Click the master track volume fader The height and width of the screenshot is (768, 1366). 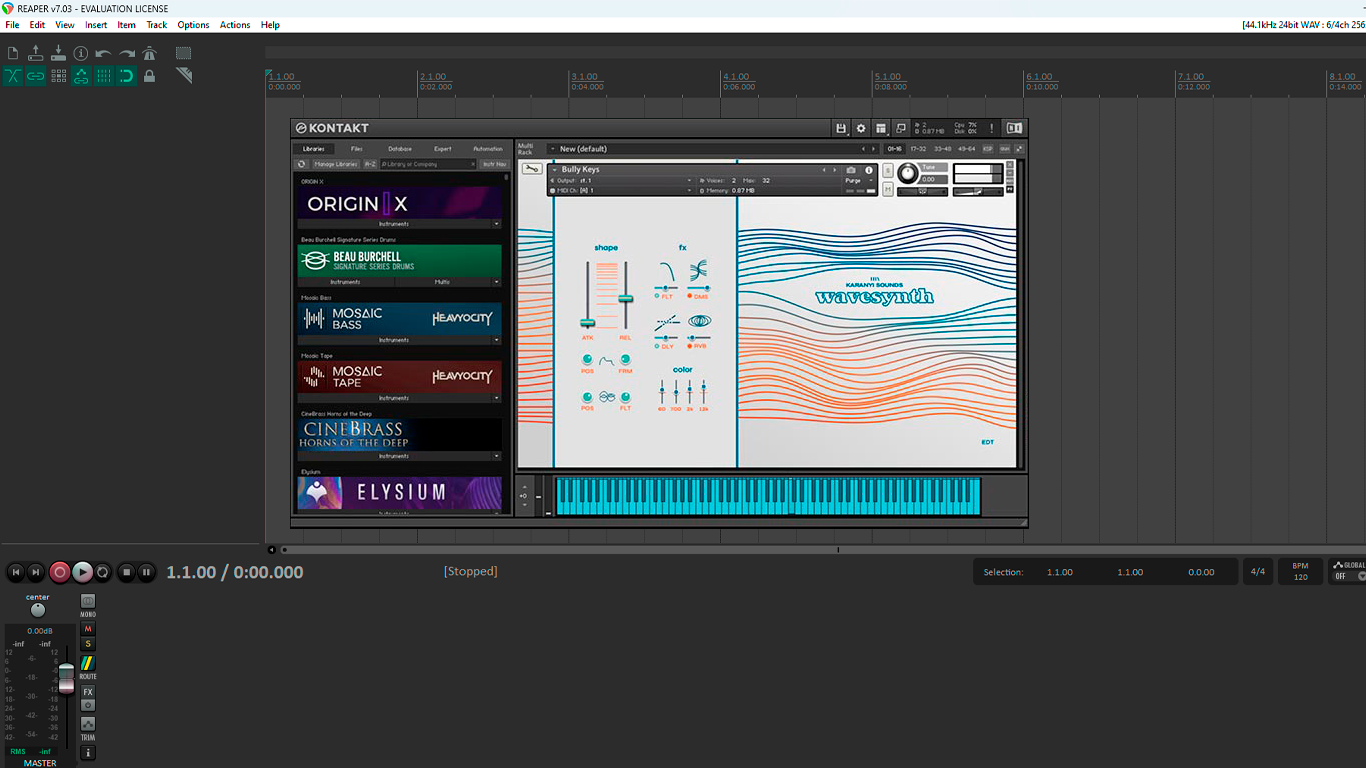pos(66,678)
